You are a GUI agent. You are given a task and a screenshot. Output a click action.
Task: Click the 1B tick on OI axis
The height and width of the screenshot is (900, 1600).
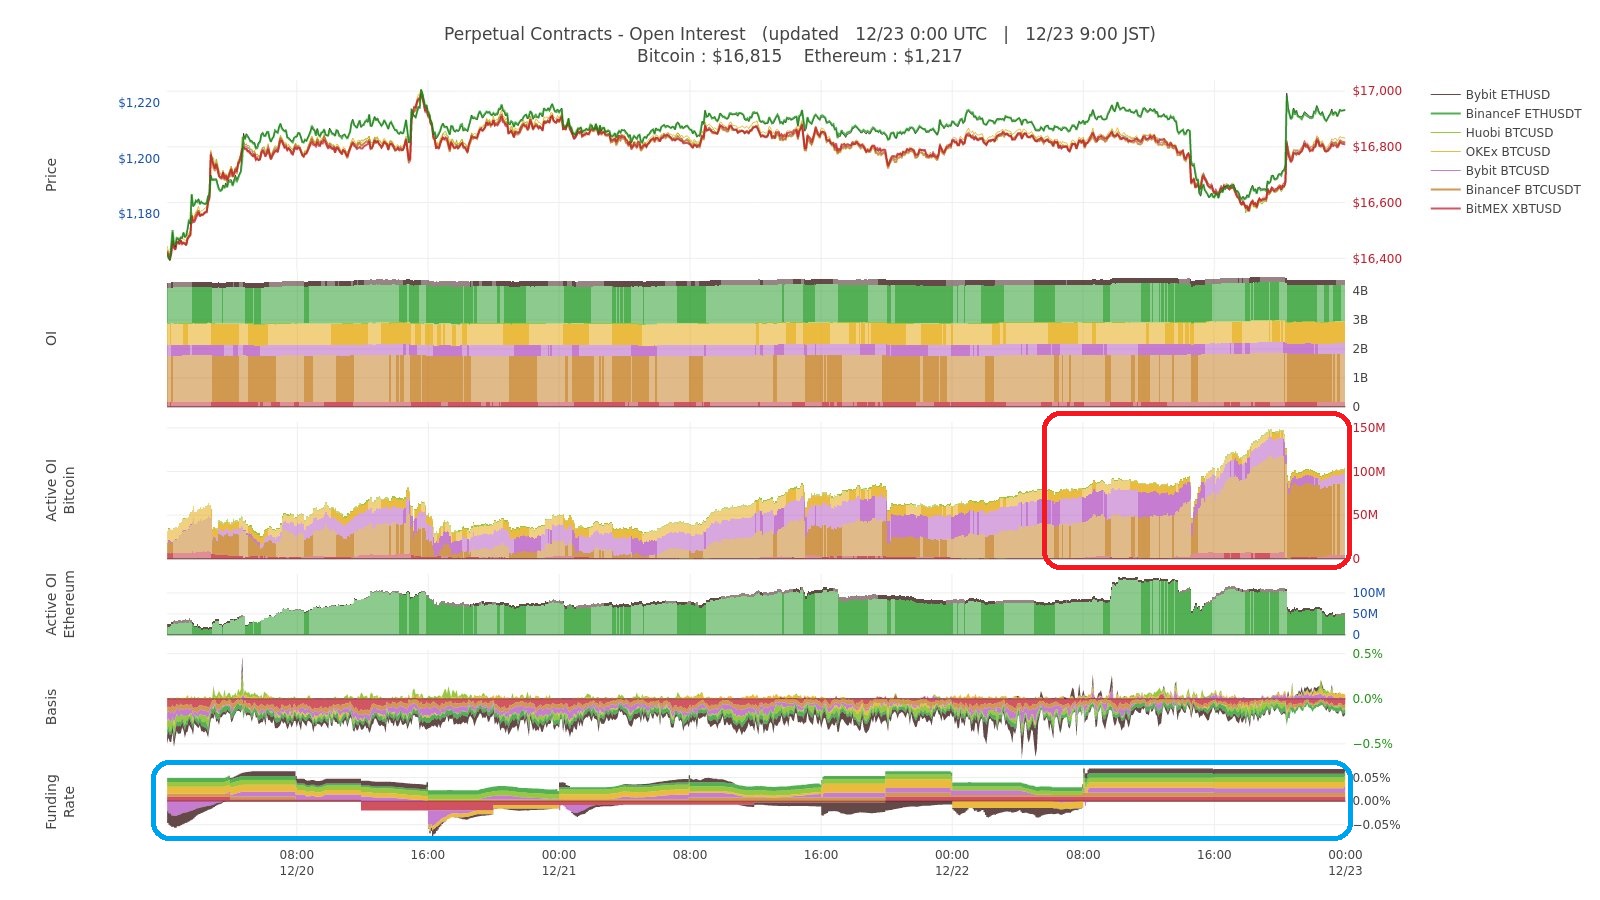tap(1360, 378)
